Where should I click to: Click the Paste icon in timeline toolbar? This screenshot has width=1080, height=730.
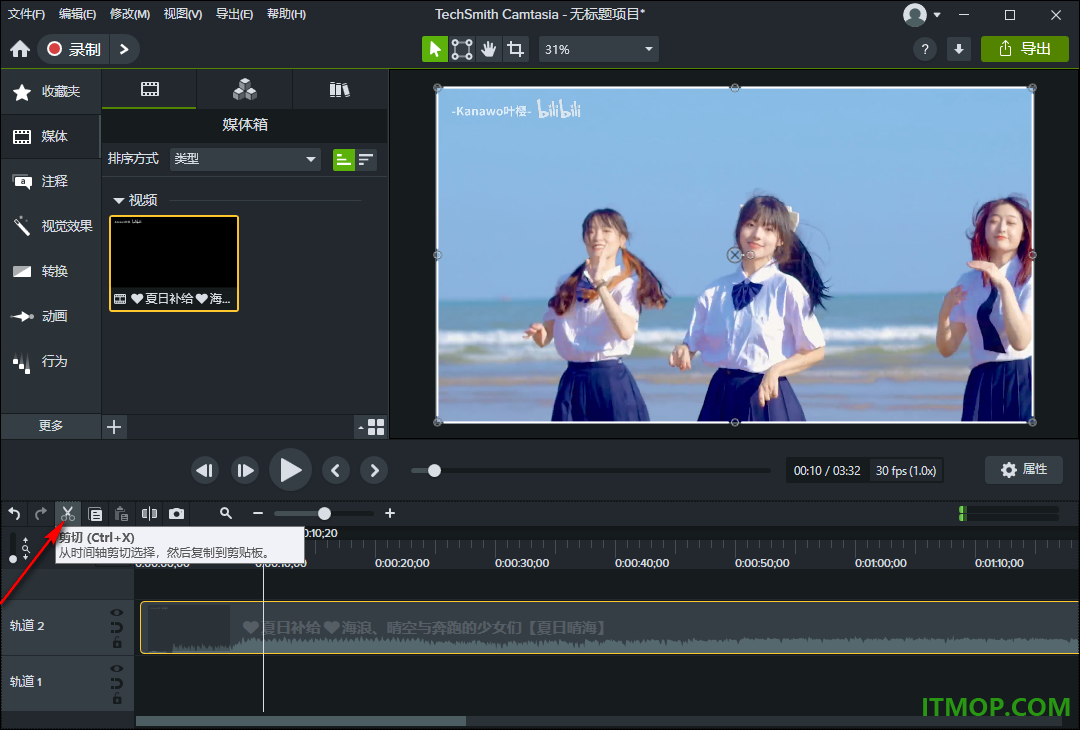coord(121,514)
